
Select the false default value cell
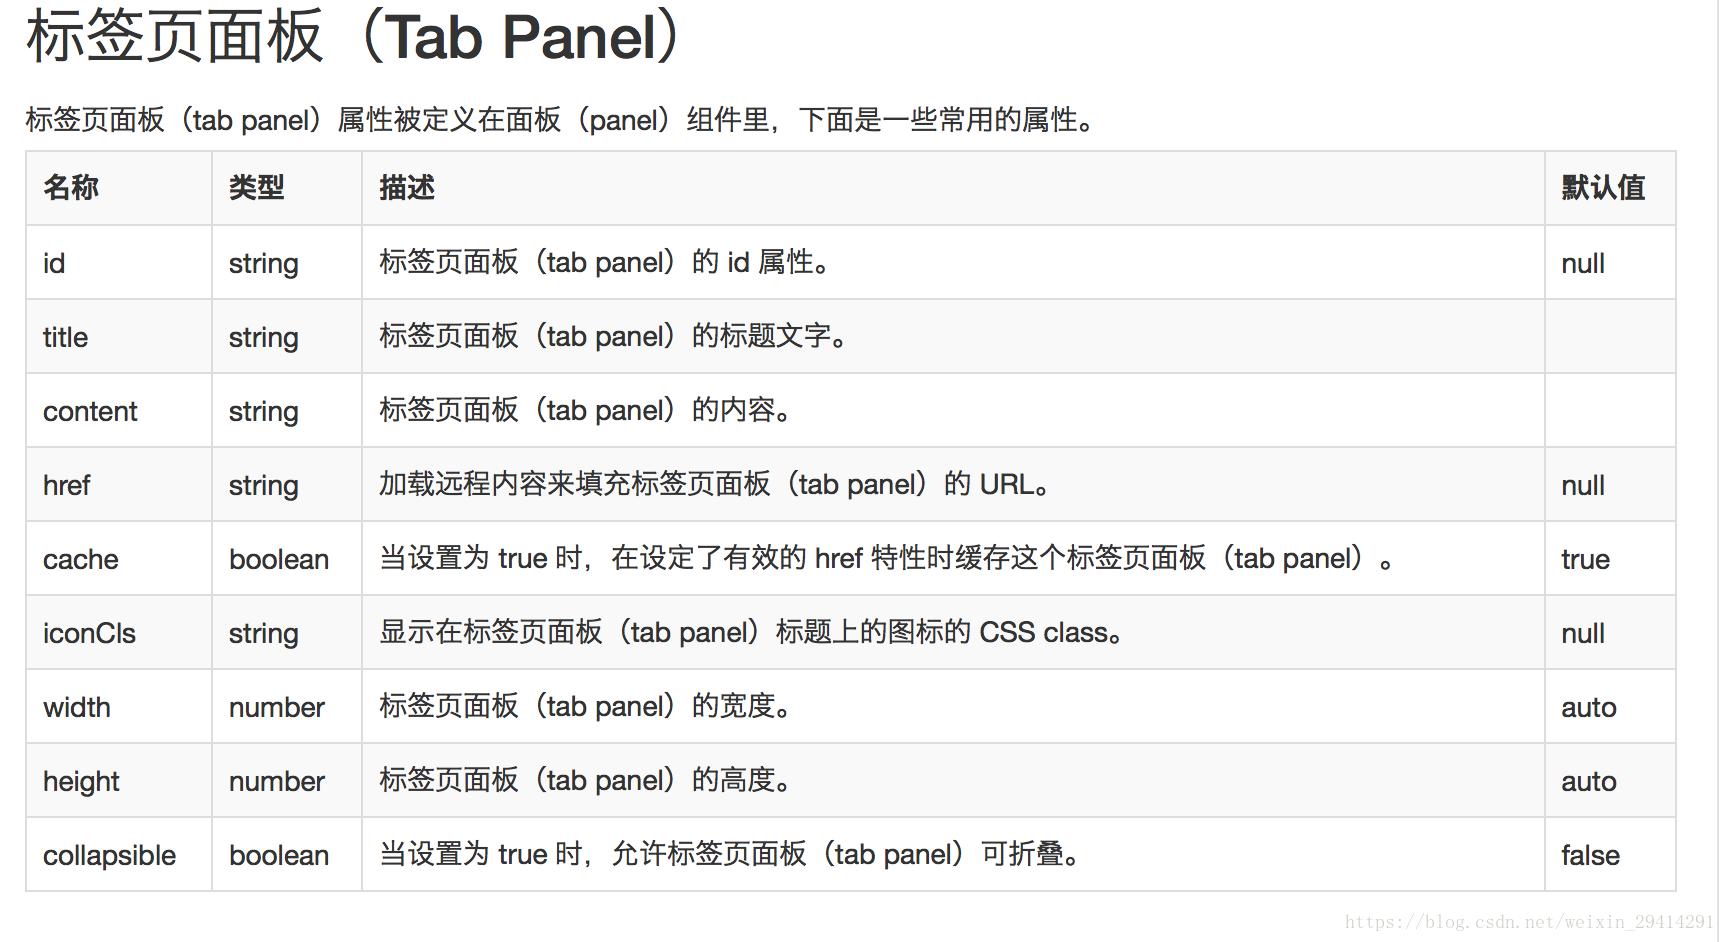click(1590, 855)
